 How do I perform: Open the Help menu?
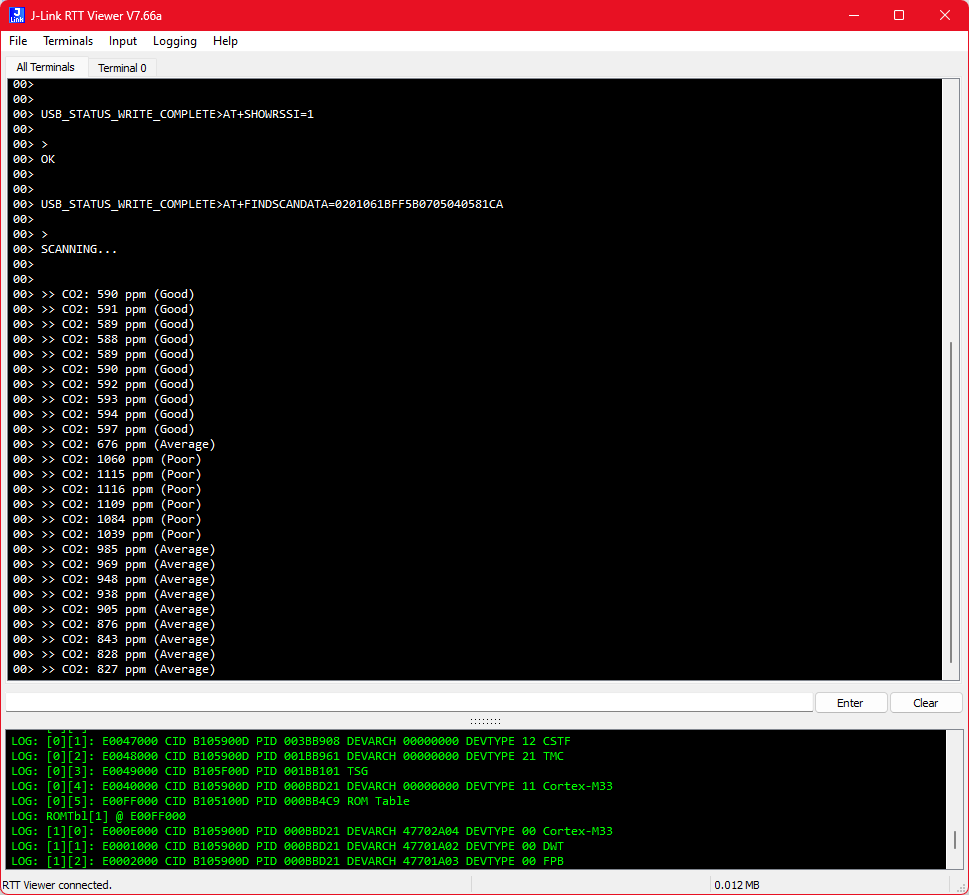(226, 41)
